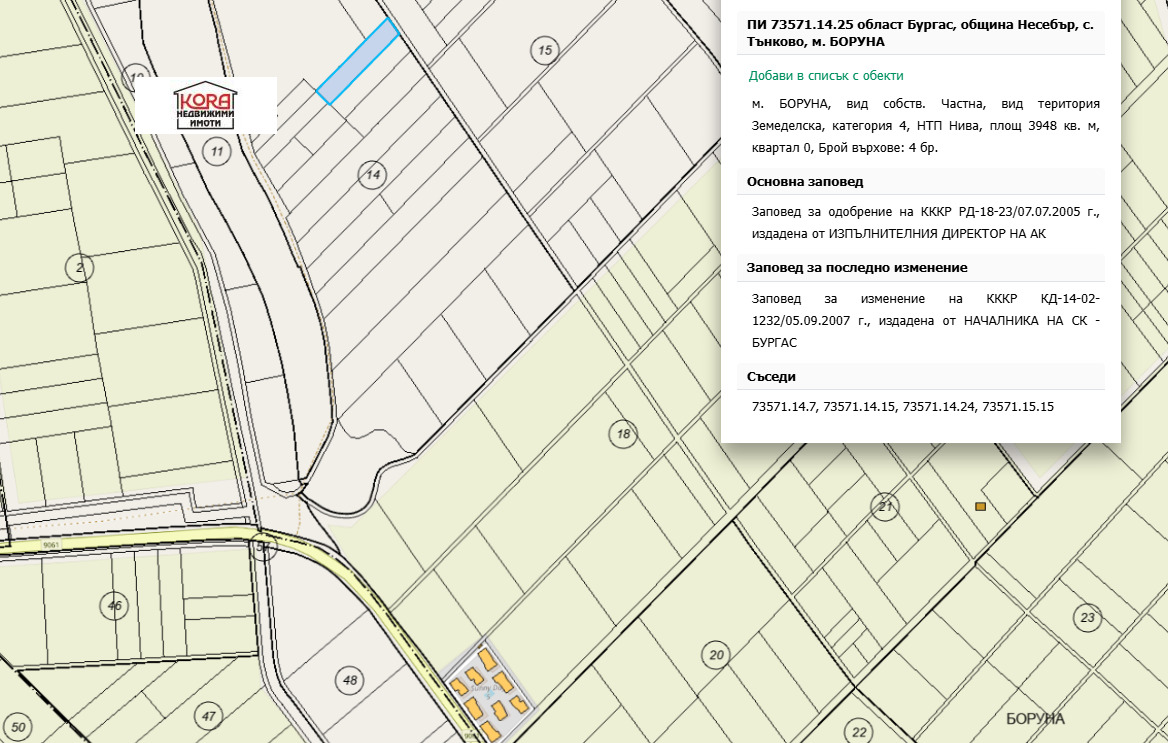The width and height of the screenshot is (1168, 743).
Task: Click circled block number 50 marker
Action: coord(19,727)
